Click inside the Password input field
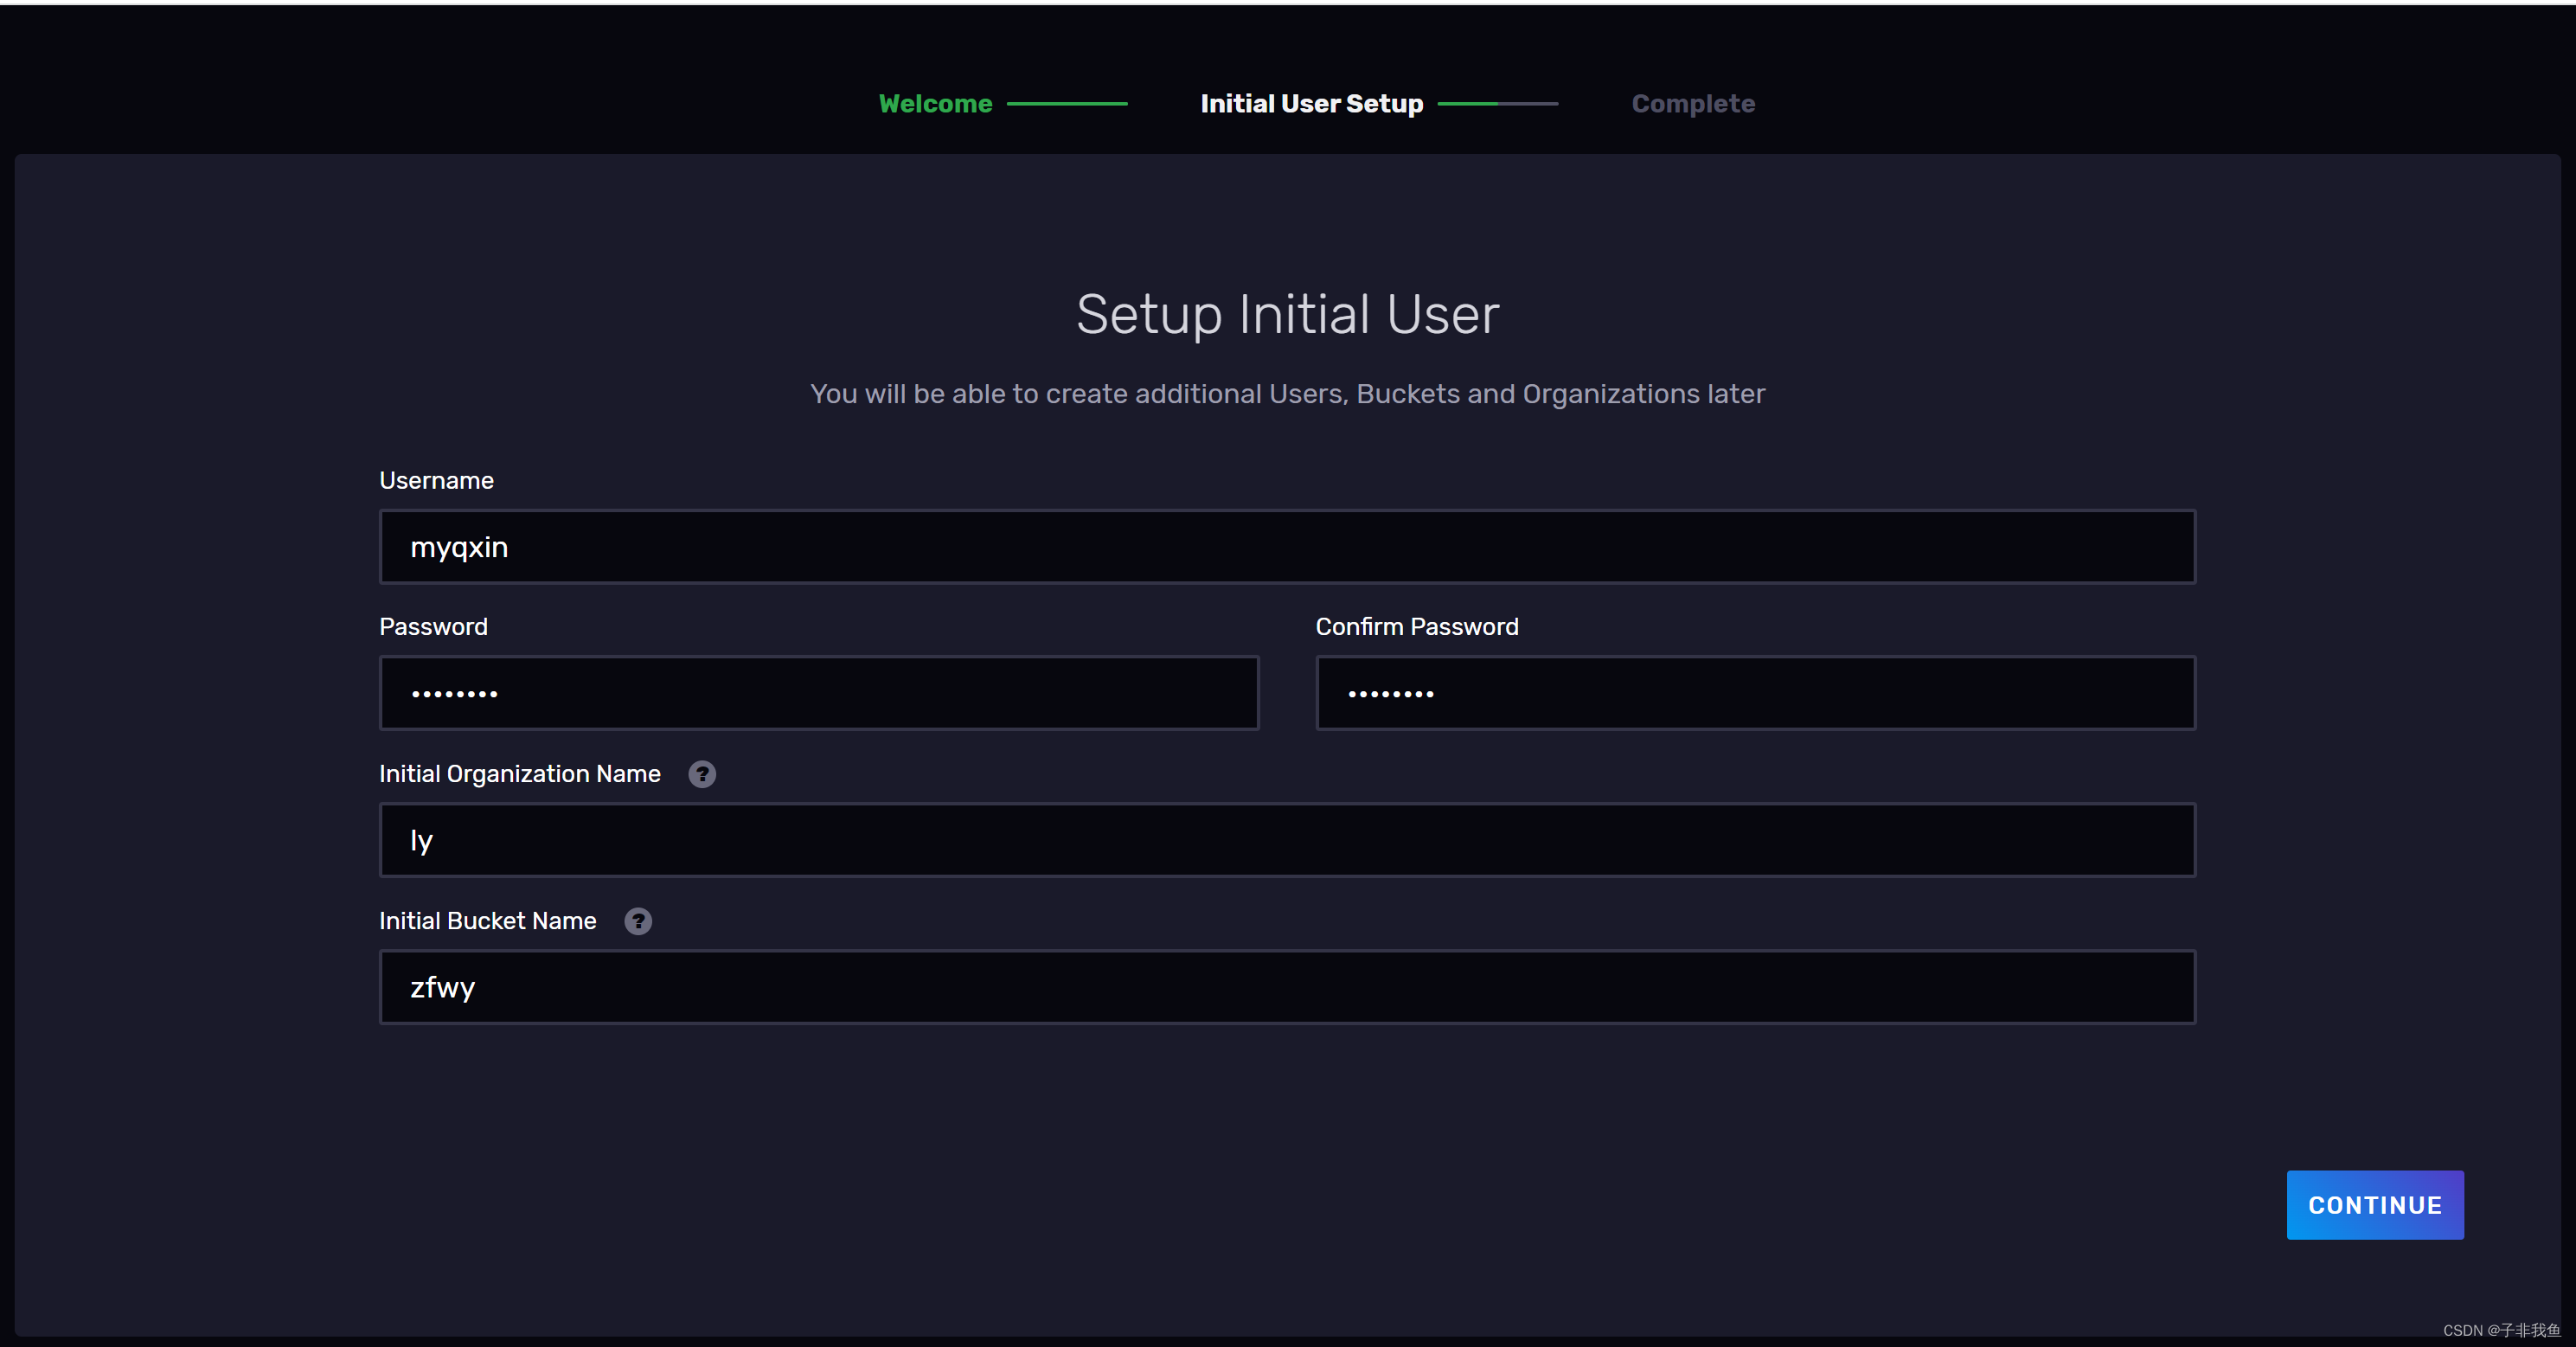The image size is (2576, 1347). pos(818,693)
